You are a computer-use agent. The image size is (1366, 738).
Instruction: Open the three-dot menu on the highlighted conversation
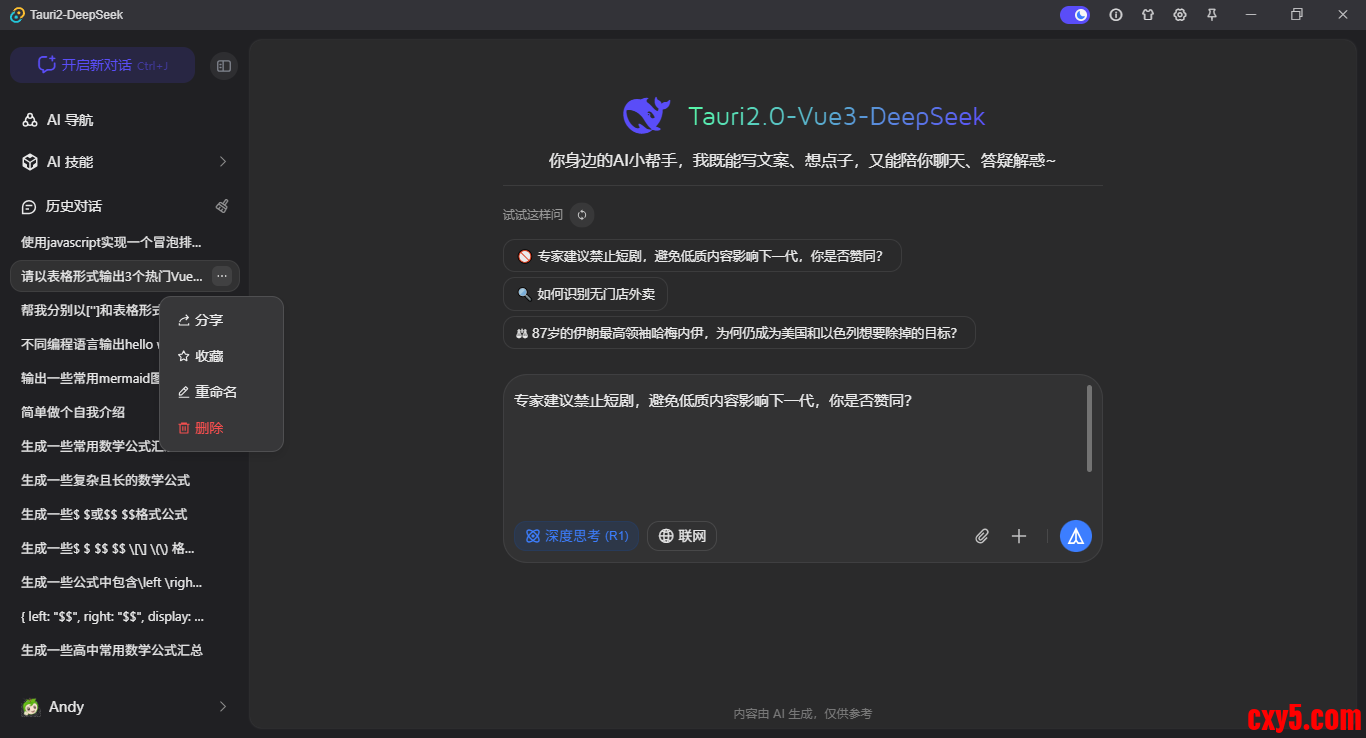click(222, 276)
